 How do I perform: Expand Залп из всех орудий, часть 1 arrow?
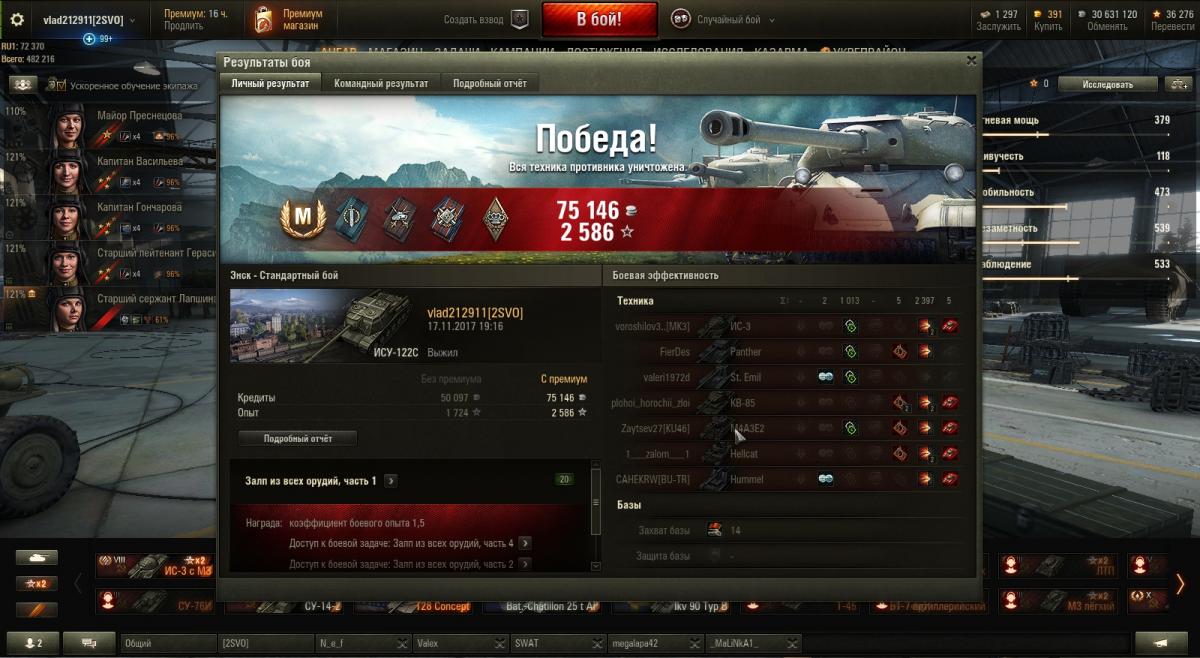pos(390,481)
